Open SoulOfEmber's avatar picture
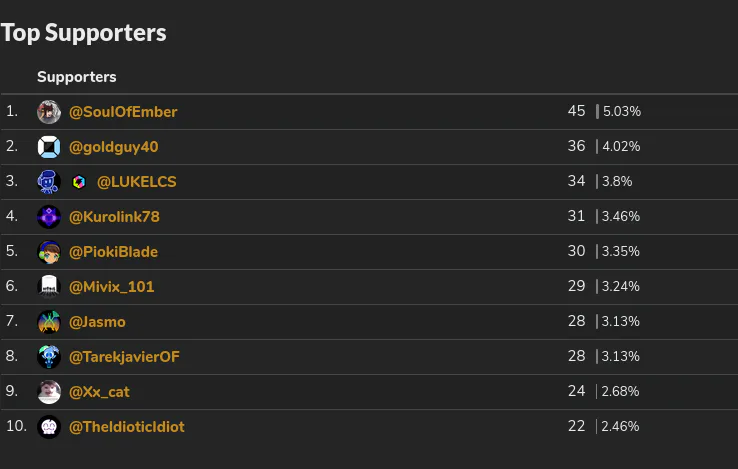The height and width of the screenshot is (469, 738). coord(49,112)
